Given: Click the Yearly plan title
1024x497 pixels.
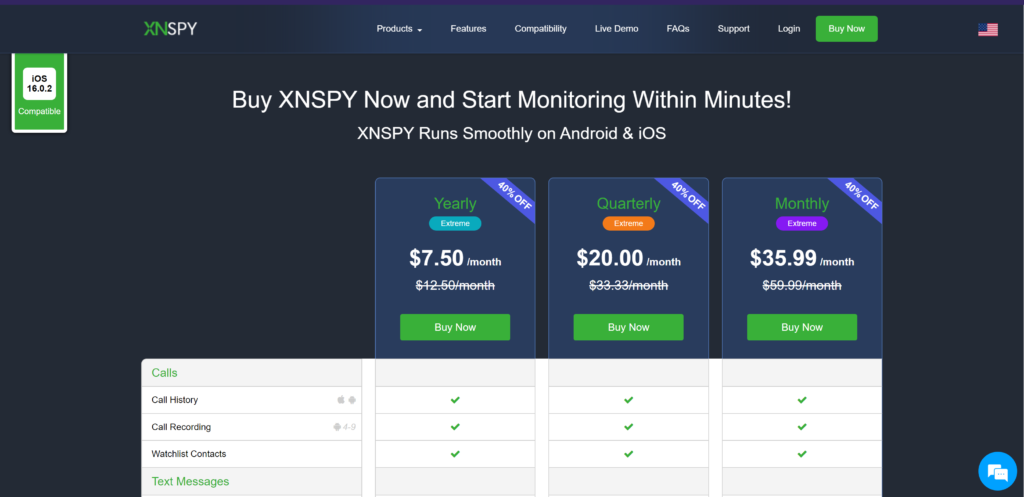Looking at the screenshot, I should point(455,204).
